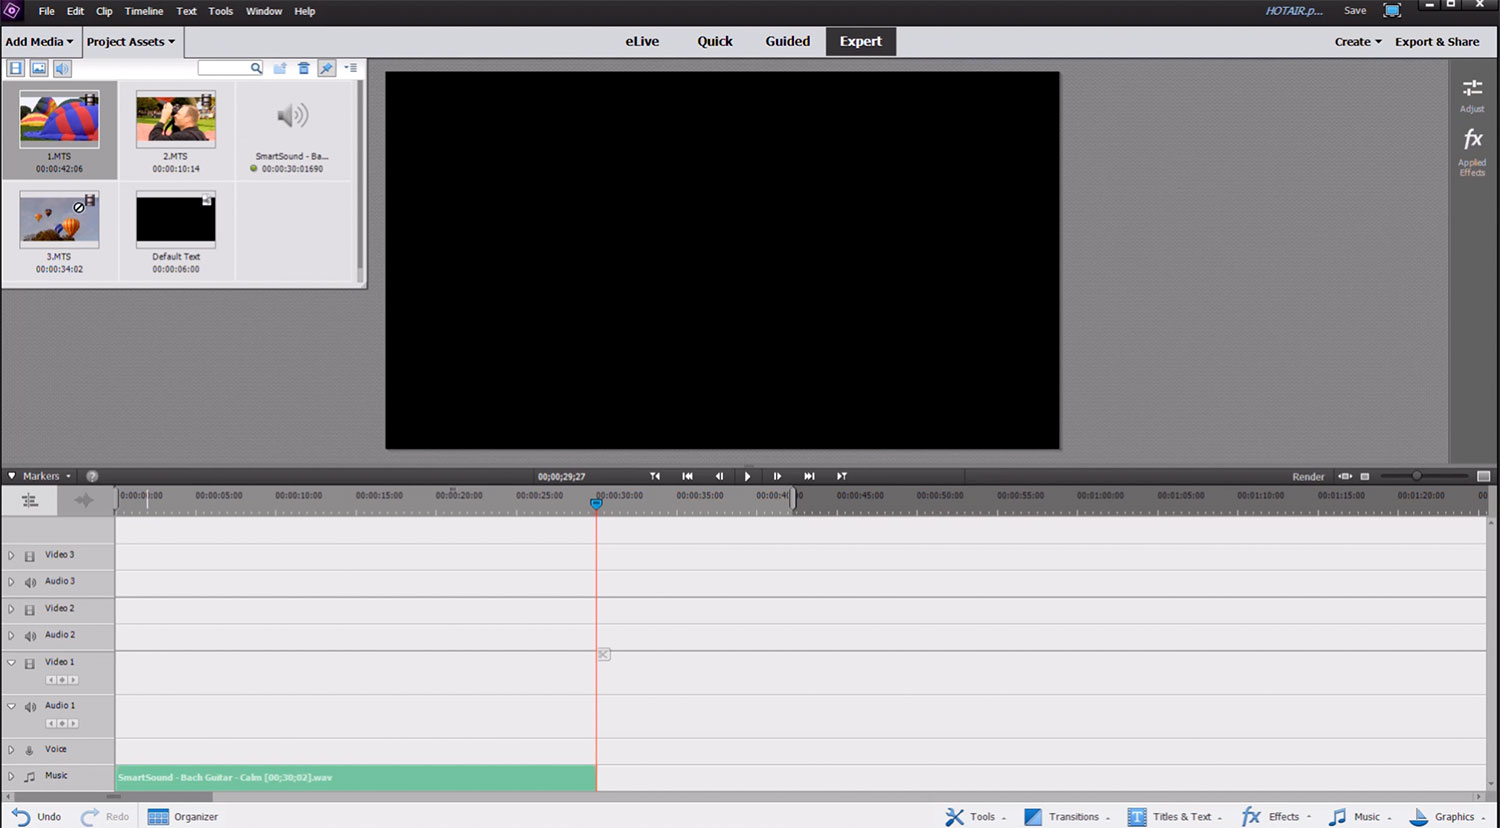Adjust the timeline zoom slider
The height and width of the screenshot is (828, 1500).
1416,476
